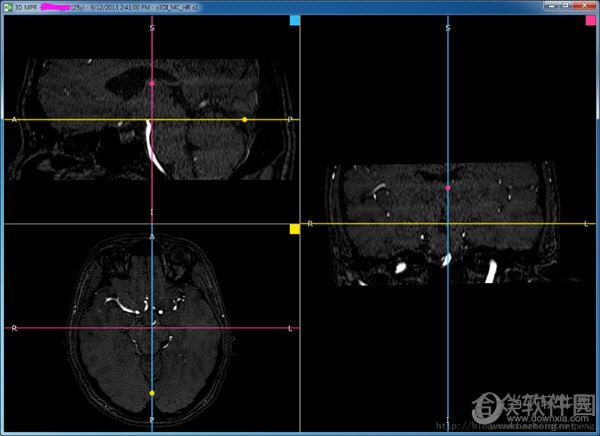Click the bright middle cerebral artery in axial image
Viewport: 600px width, 436px height.
[x=123, y=306]
